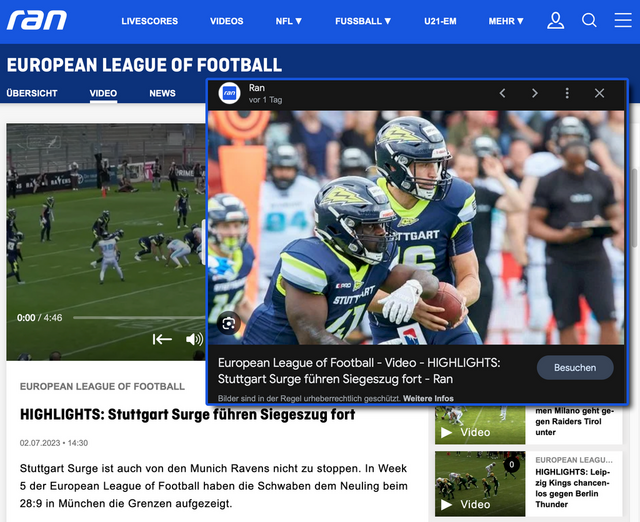The height and width of the screenshot is (522, 640).
Task: Mute the video with speaker icon
Action: pos(194,339)
